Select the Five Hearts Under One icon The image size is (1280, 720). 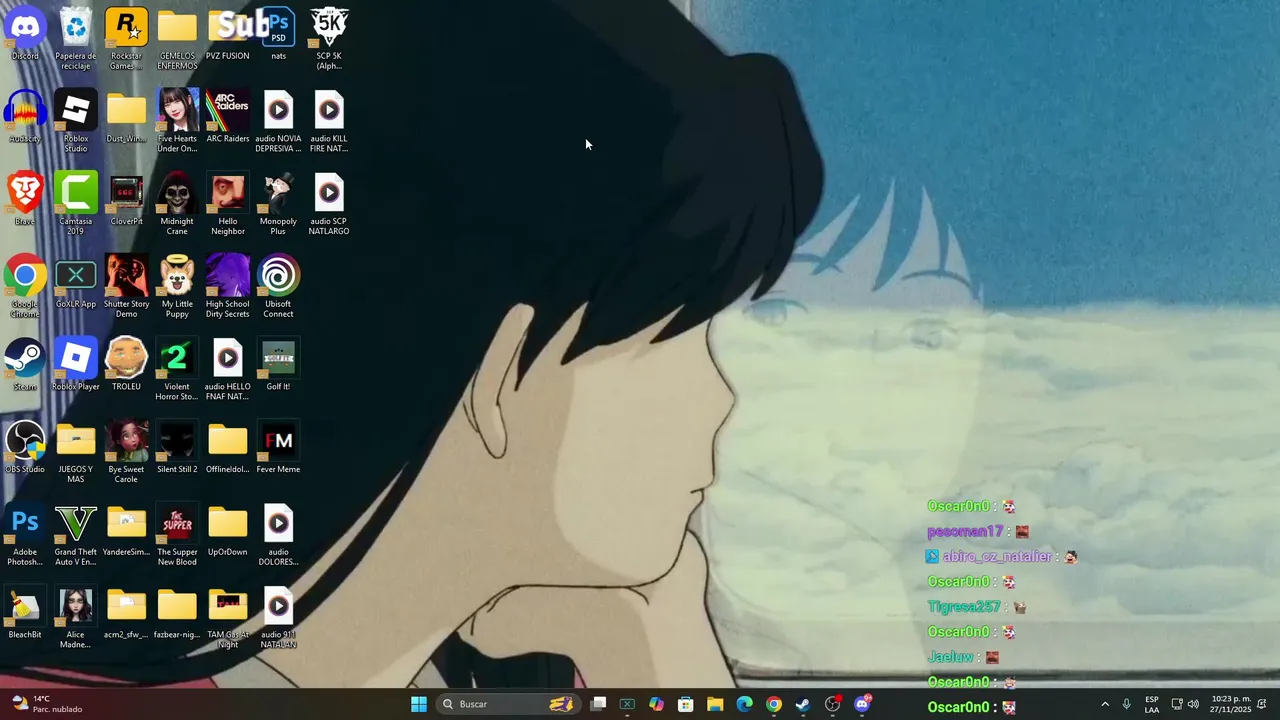tap(177, 122)
